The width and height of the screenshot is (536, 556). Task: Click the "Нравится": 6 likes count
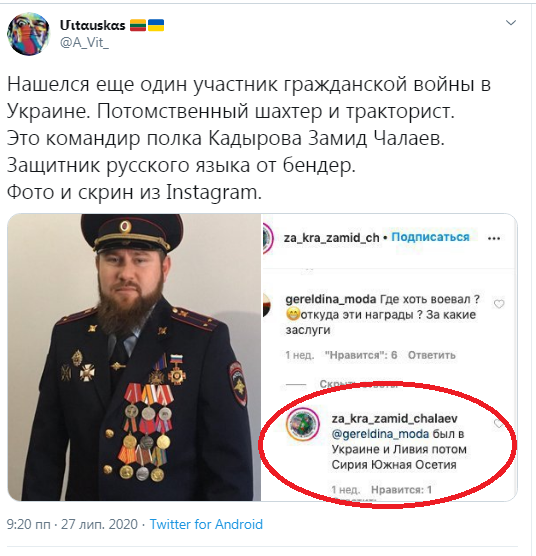pos(361,355)
